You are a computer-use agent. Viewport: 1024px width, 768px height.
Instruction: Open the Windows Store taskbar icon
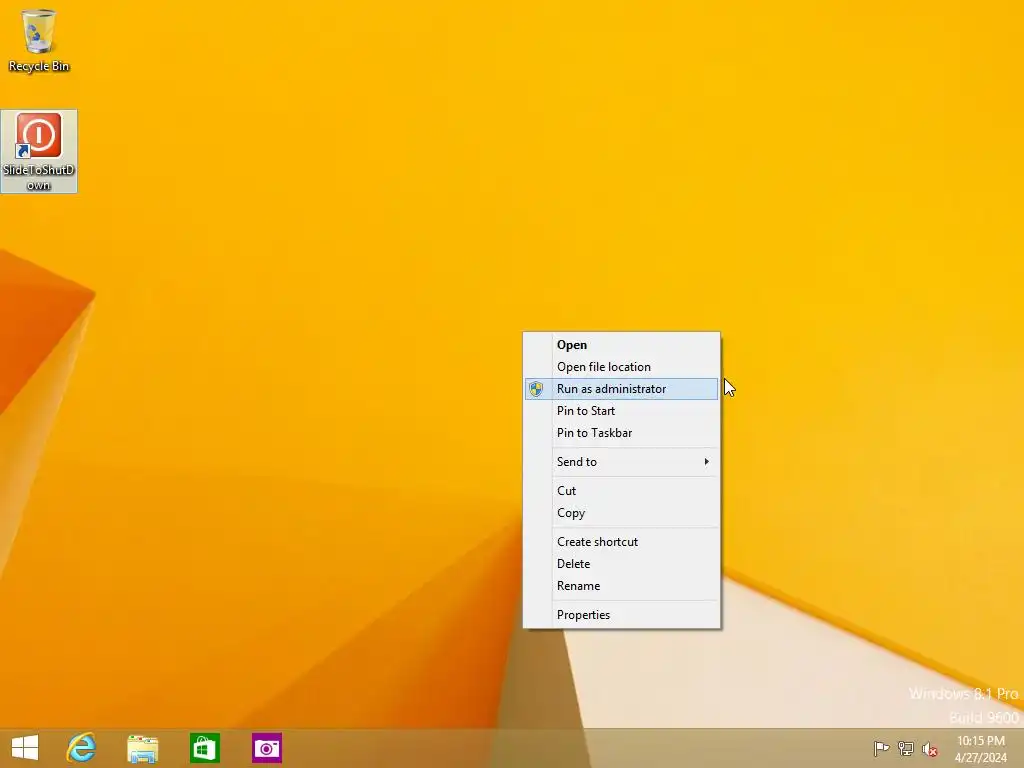[204, 748]
